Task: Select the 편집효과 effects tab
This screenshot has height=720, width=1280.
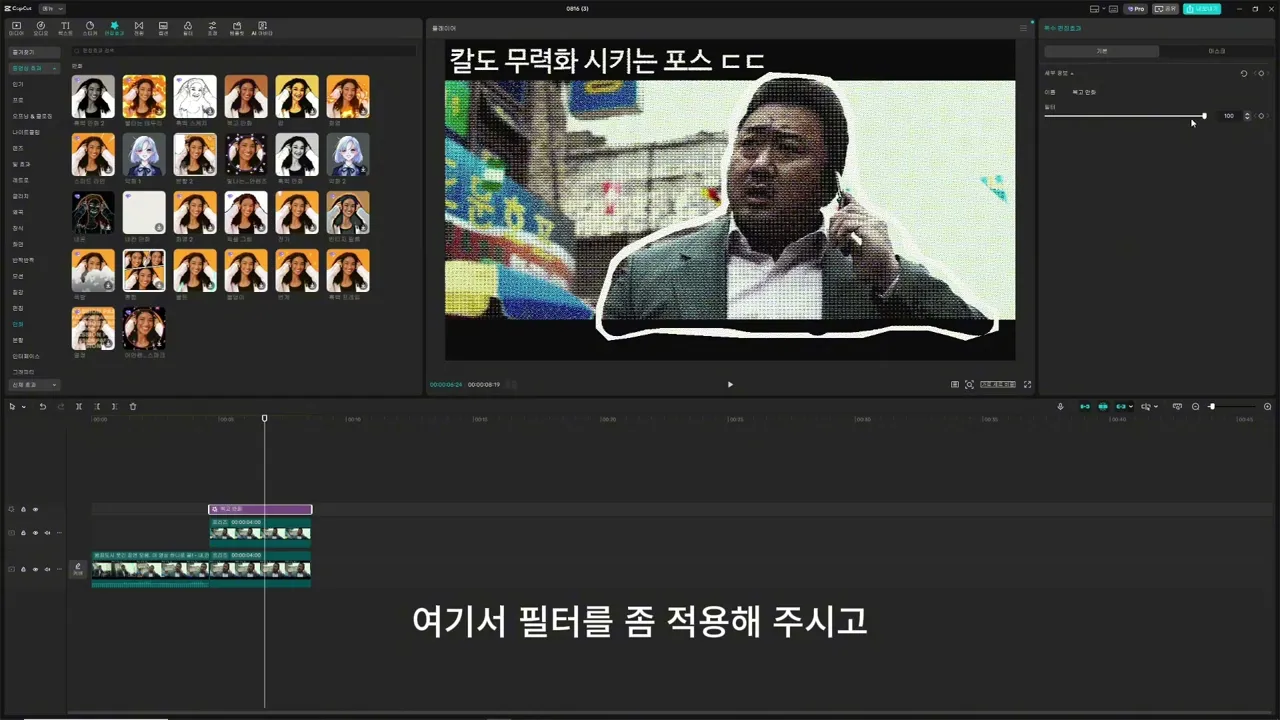Action: coord(114,28)
